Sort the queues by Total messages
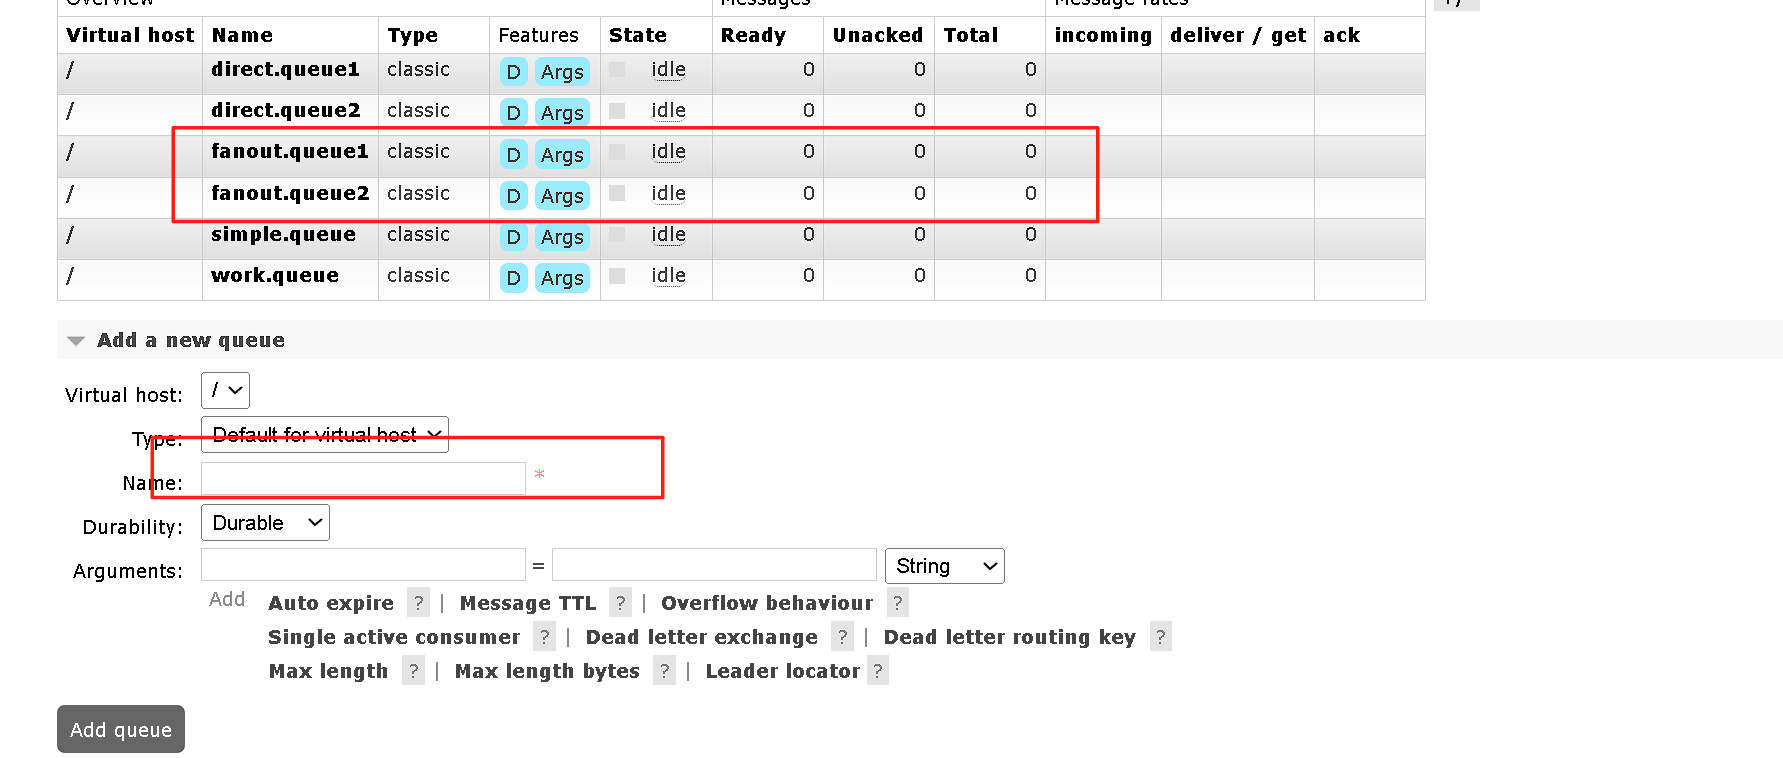The height and width of the screenshot is (758, 1783). pyautogui.click(x=971, y=35)
